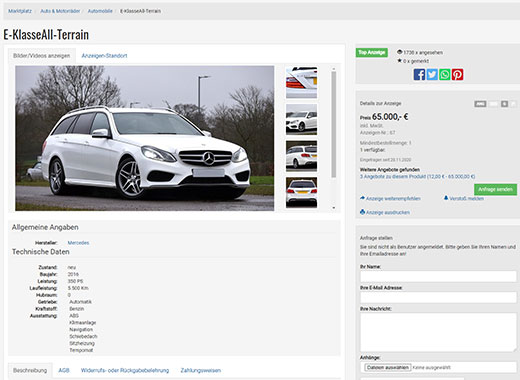Open the Mercedes manufacturer link
This screenshot has width=520, height=380.
(78, 243)
